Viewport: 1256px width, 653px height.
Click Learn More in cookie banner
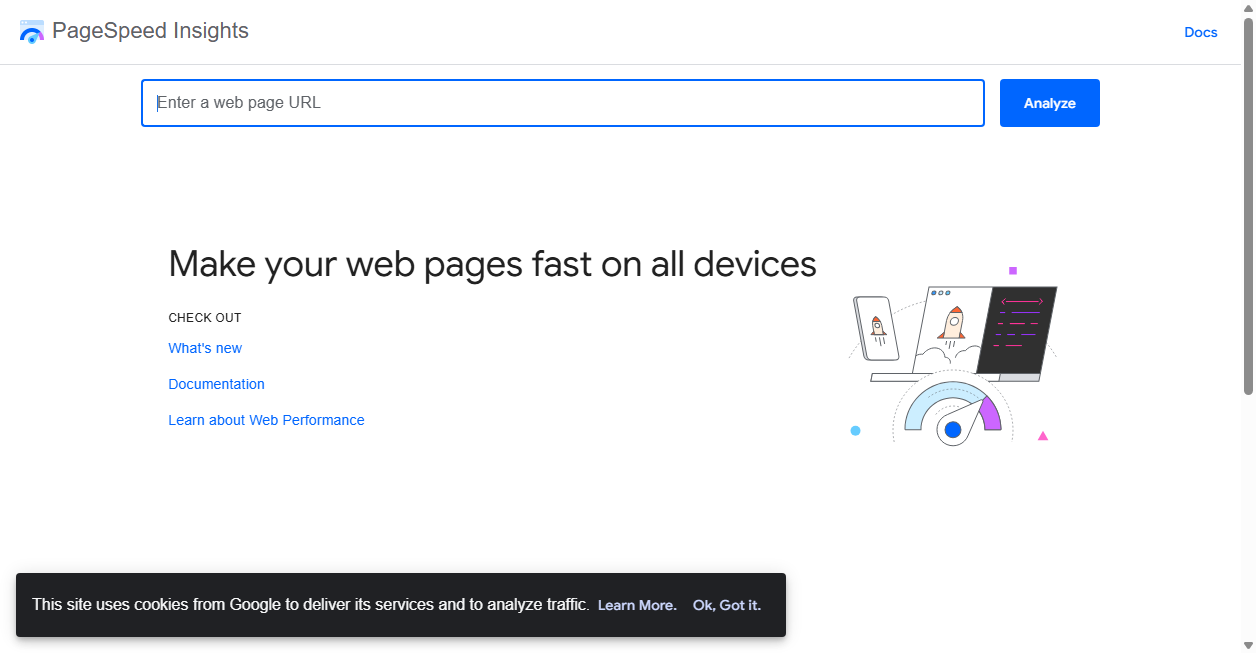coord(637,605)
